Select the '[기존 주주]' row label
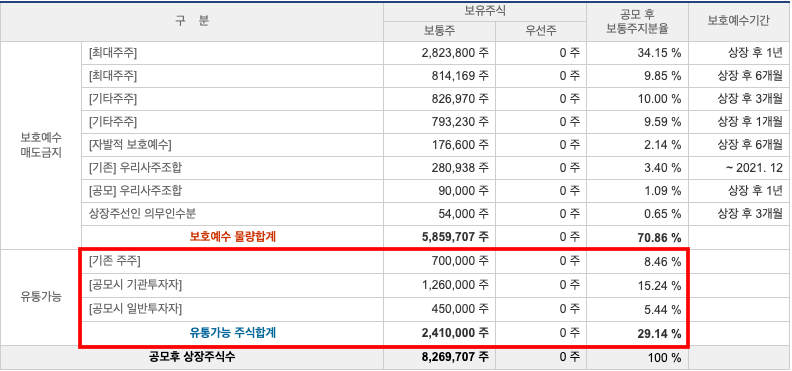 point(114,261)
